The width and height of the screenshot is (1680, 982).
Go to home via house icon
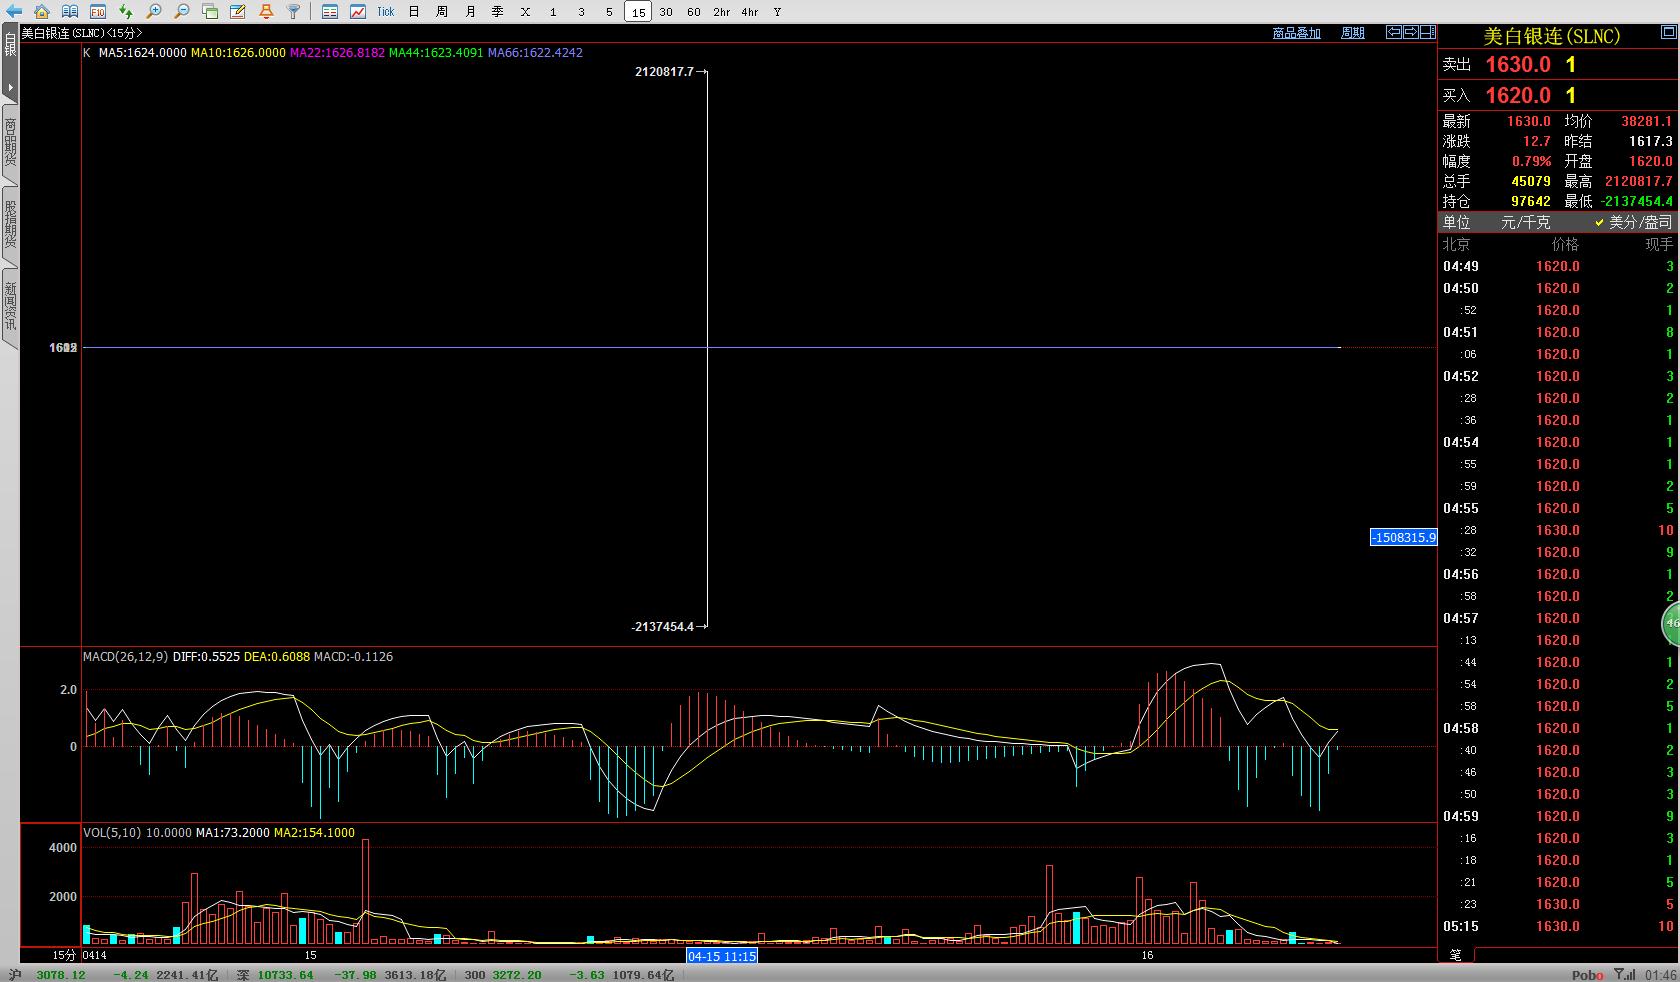[41, 11]
